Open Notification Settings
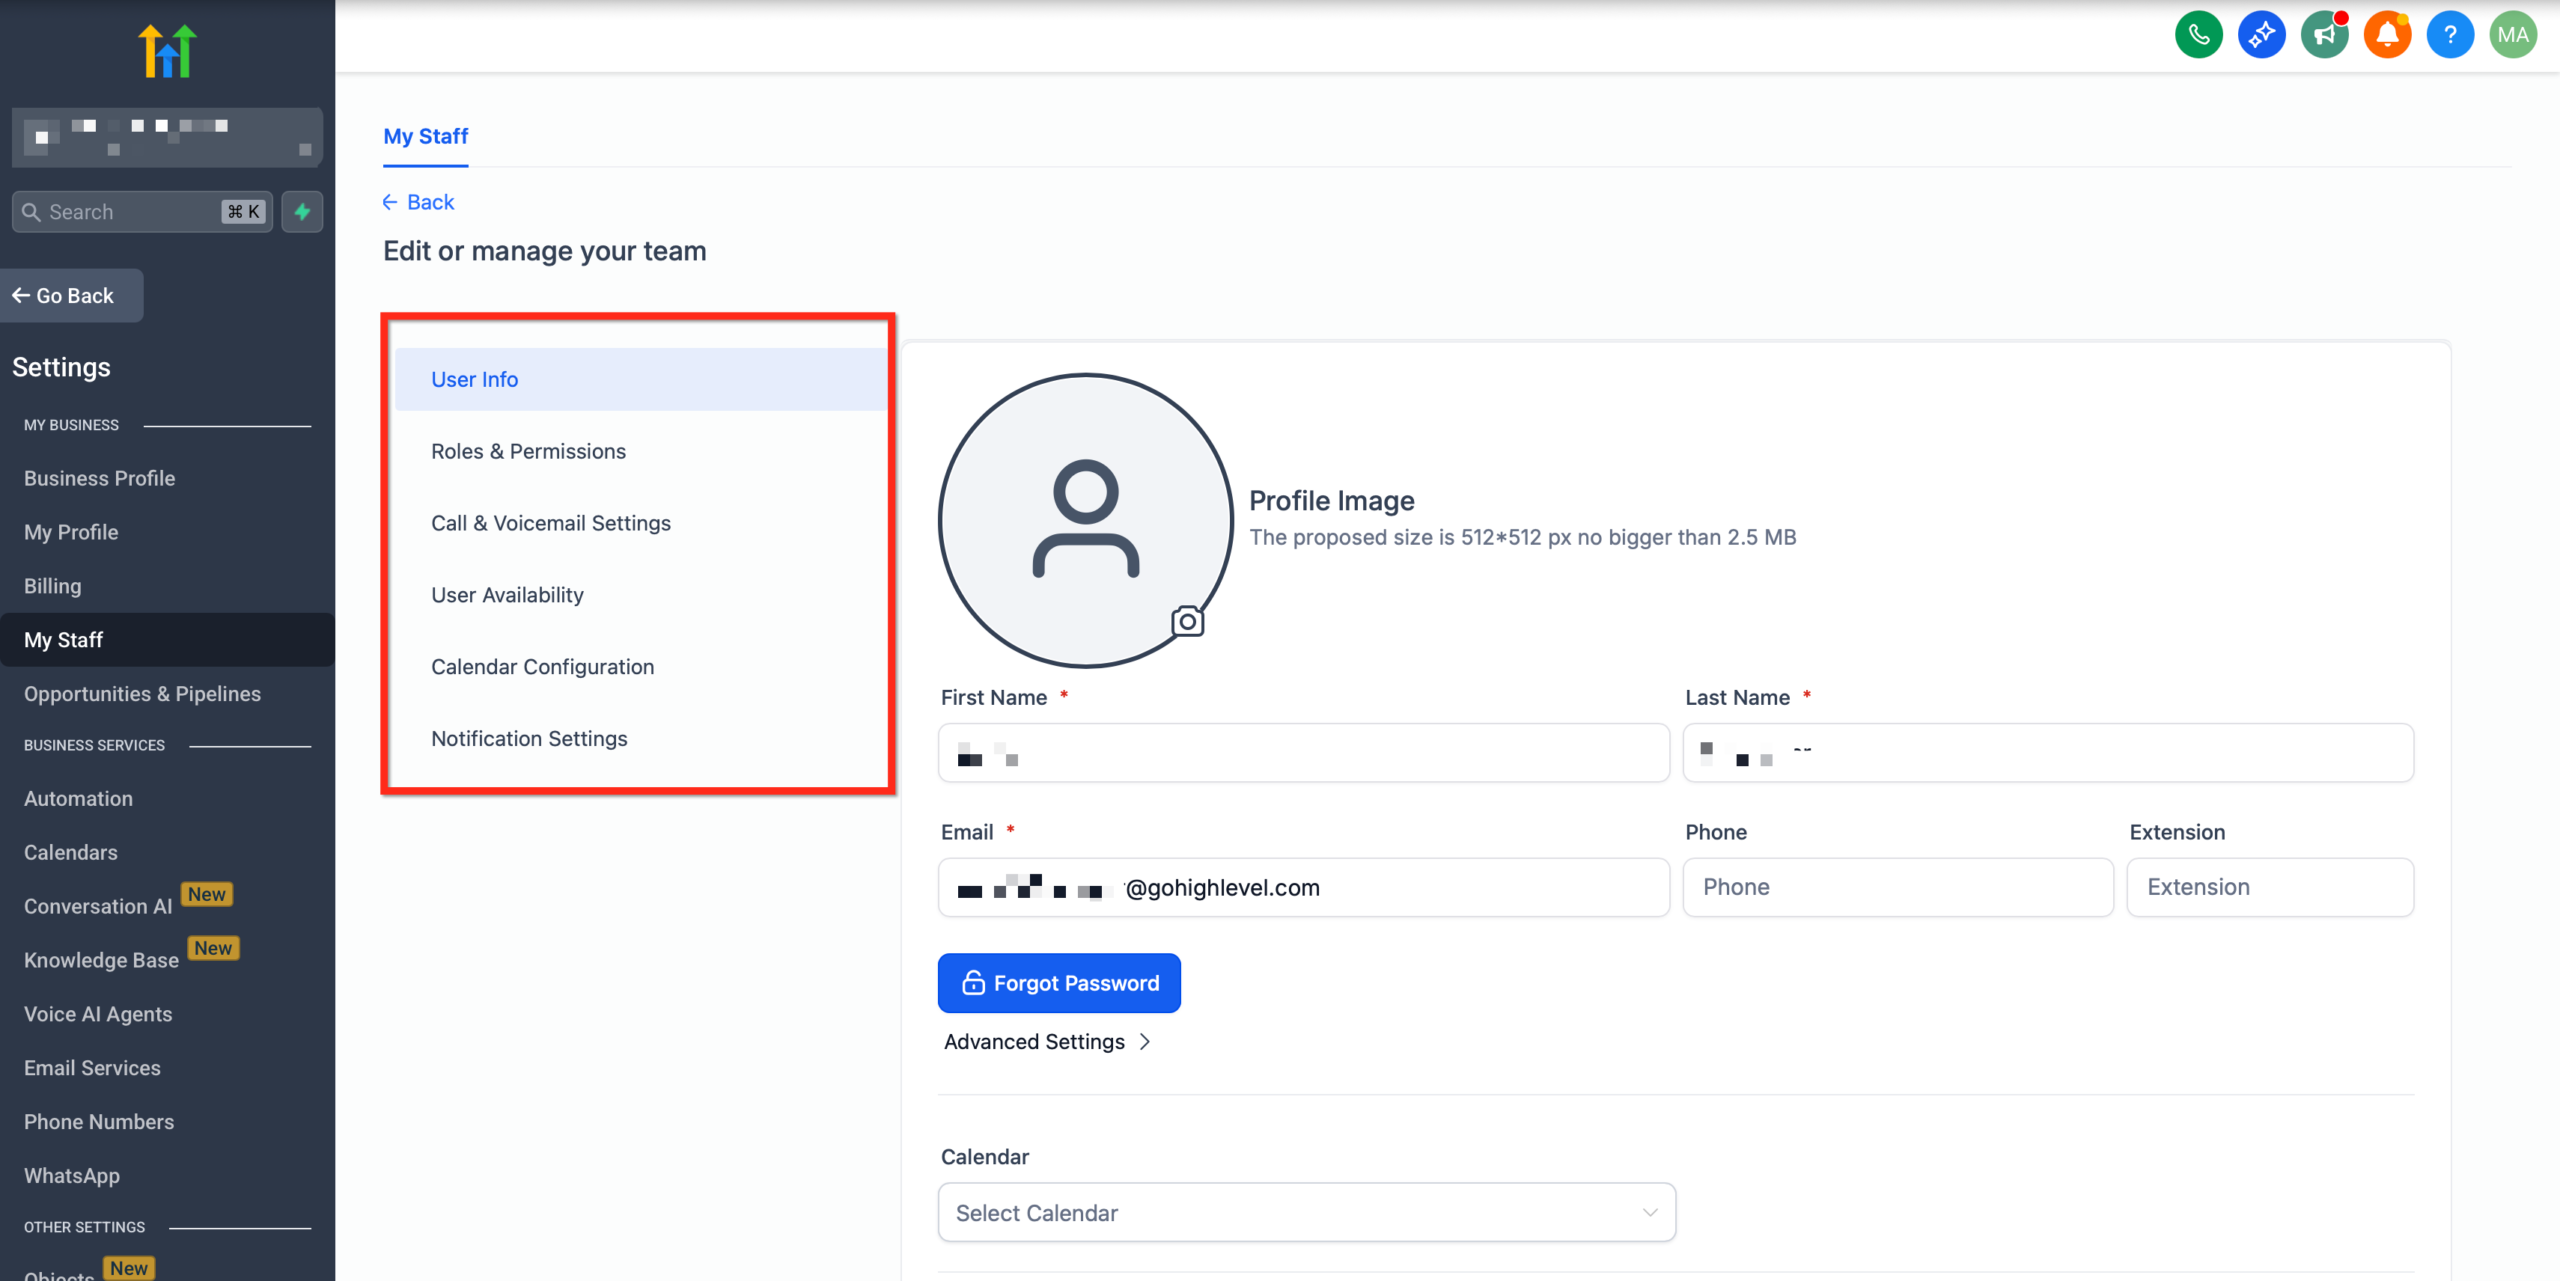This screenshot has width=2560, height=1281. (530, 738)
